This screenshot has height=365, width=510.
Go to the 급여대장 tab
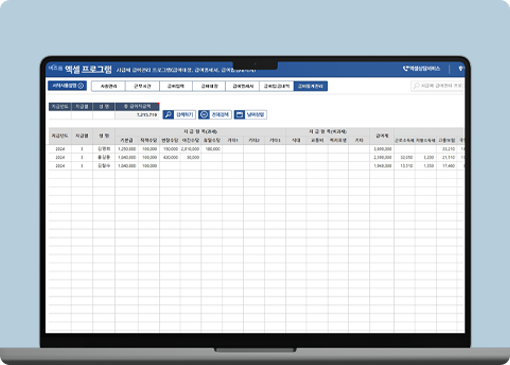coord(209,86)
